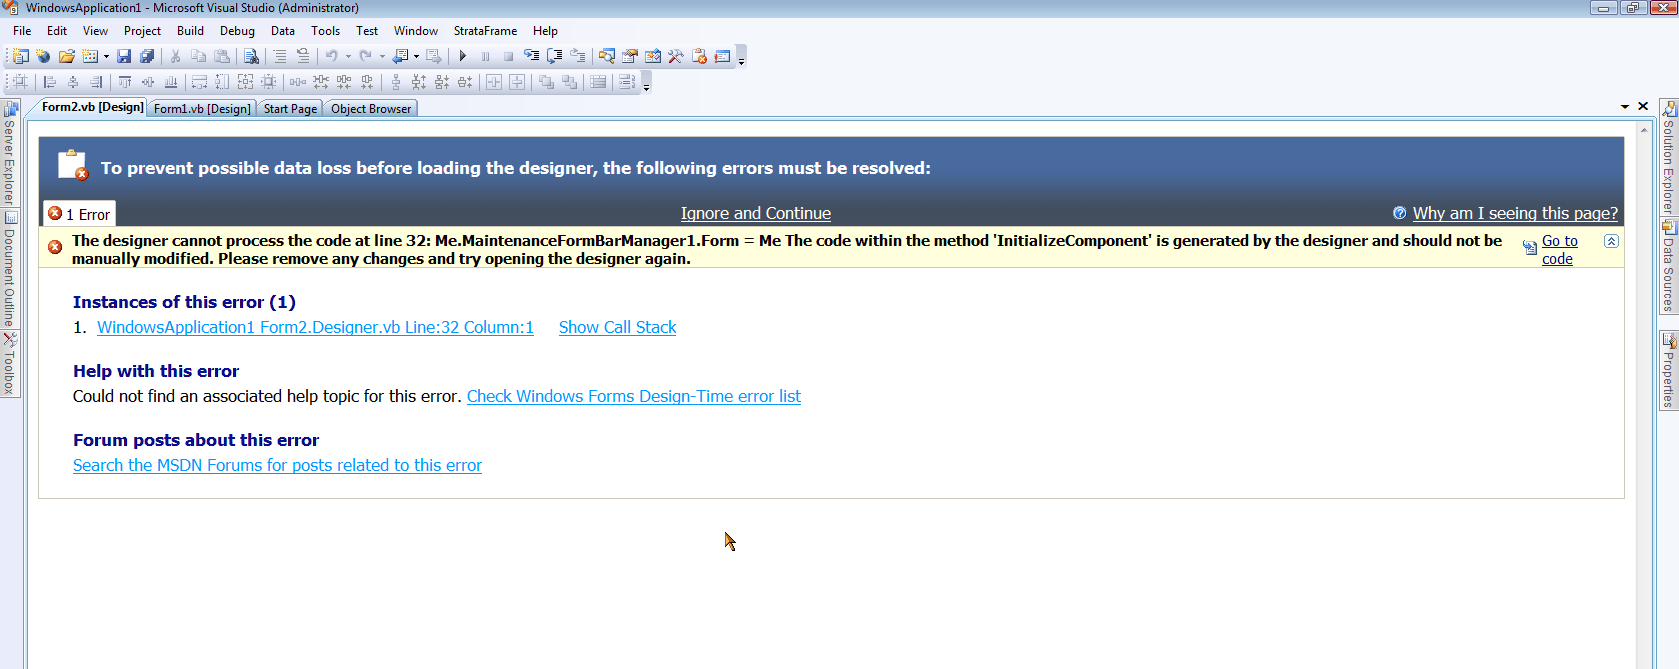This screenshot has height=669, width=1679.
Task: Open Solution Explorer from the toolbar icon
Action: 607,56
